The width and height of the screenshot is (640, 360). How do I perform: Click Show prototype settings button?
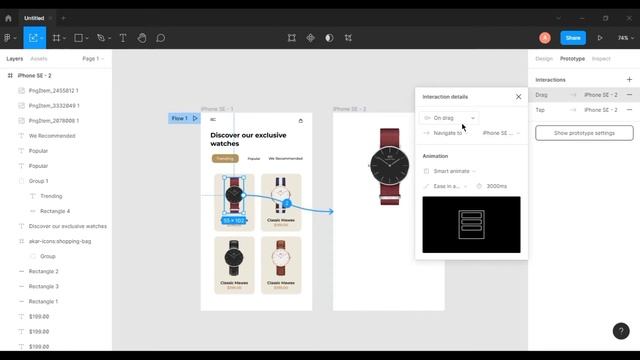[x=584, y=133]
